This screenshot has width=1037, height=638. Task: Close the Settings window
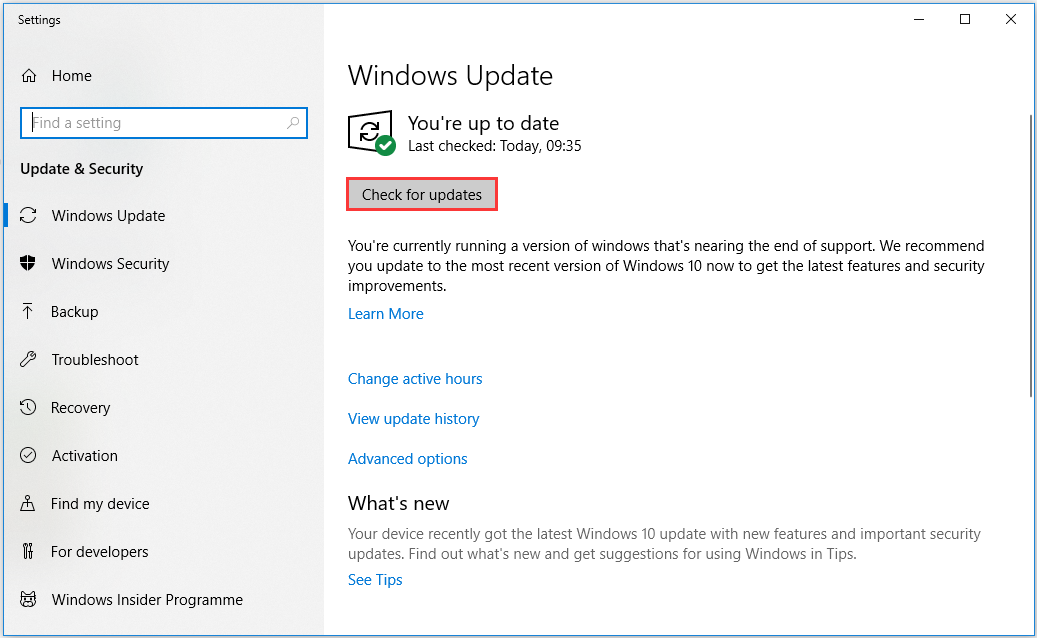(x=1011, y=19)
